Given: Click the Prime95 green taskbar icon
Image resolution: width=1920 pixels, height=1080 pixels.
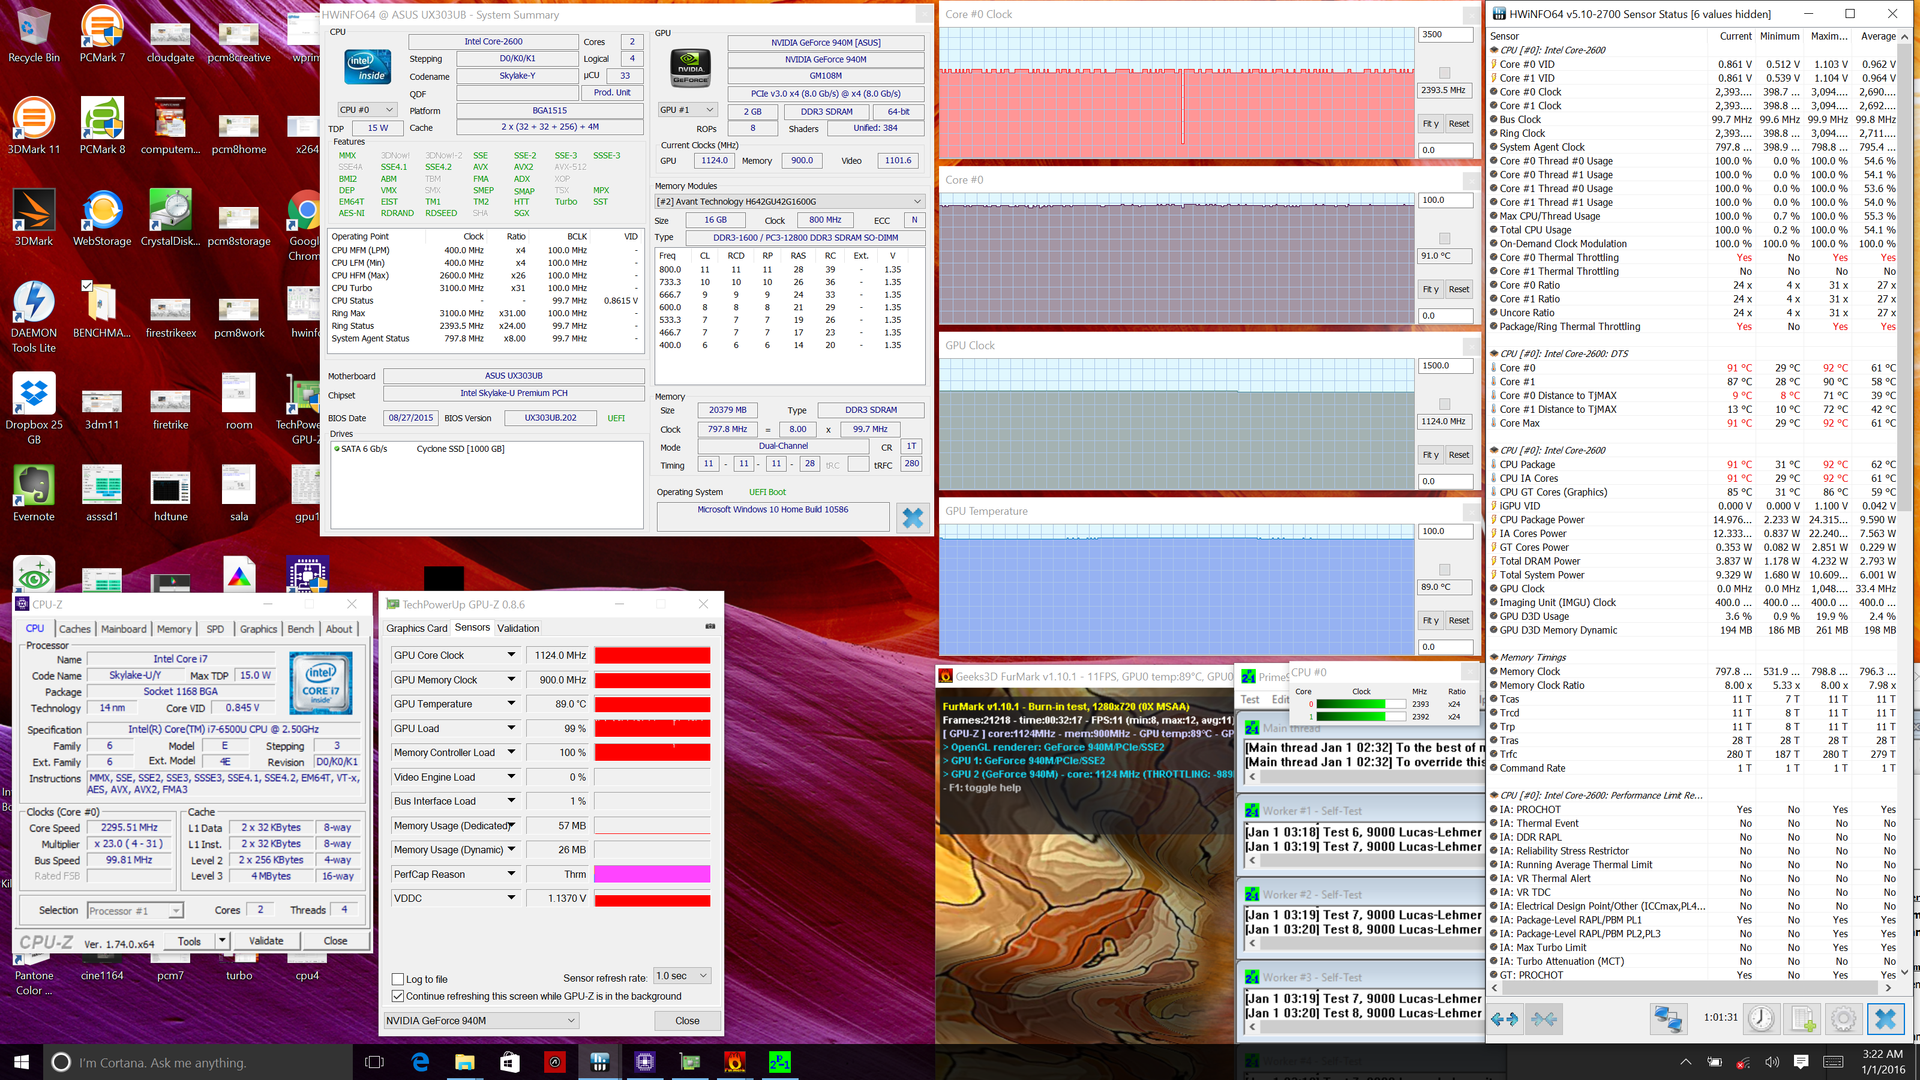Looking at the screenshot, I should pos(779,1062).
